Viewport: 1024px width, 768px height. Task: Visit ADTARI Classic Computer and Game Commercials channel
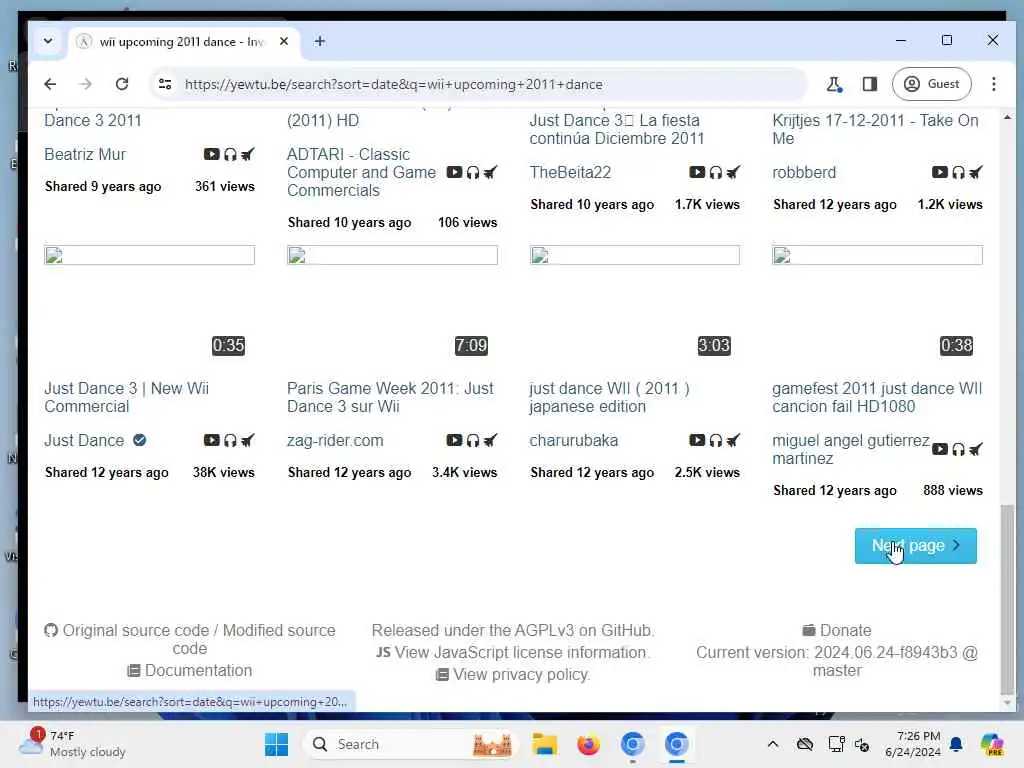pos(361,172)
